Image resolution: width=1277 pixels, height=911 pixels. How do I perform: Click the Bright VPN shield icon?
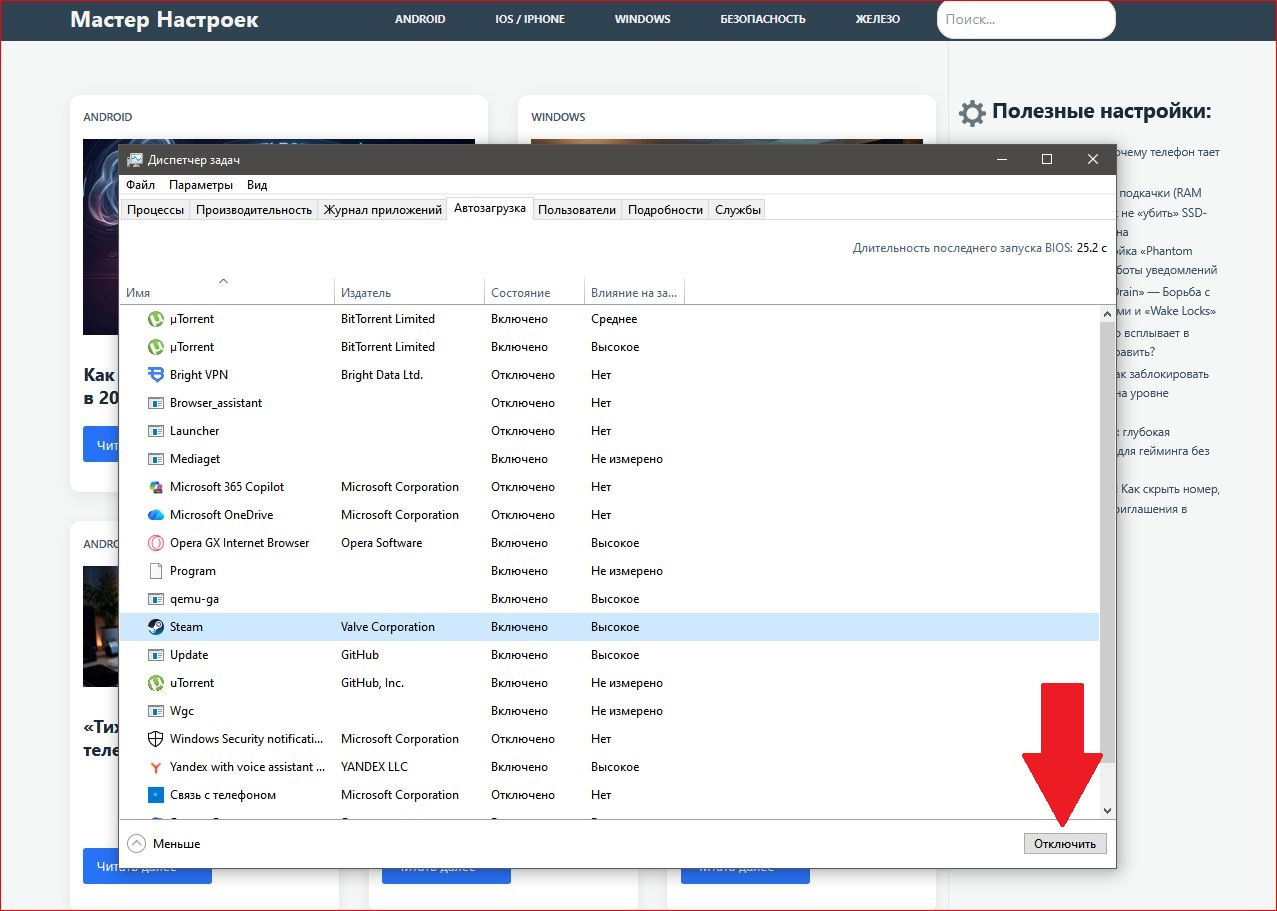155,375
